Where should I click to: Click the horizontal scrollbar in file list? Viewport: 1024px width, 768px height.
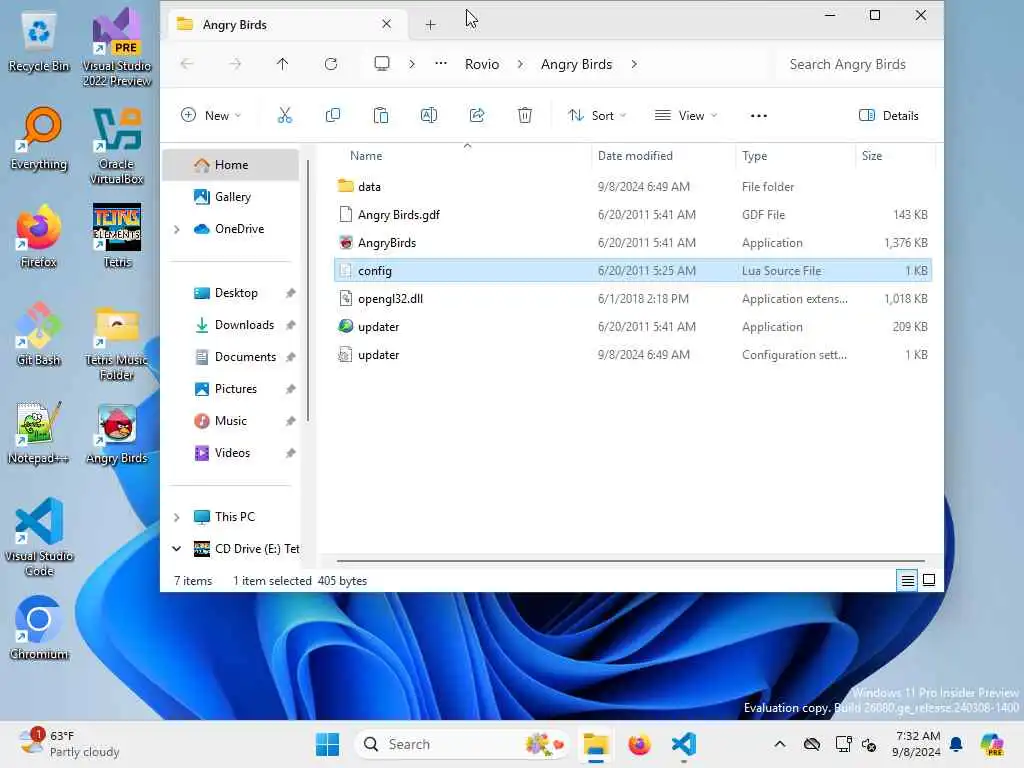pos(630,560)
